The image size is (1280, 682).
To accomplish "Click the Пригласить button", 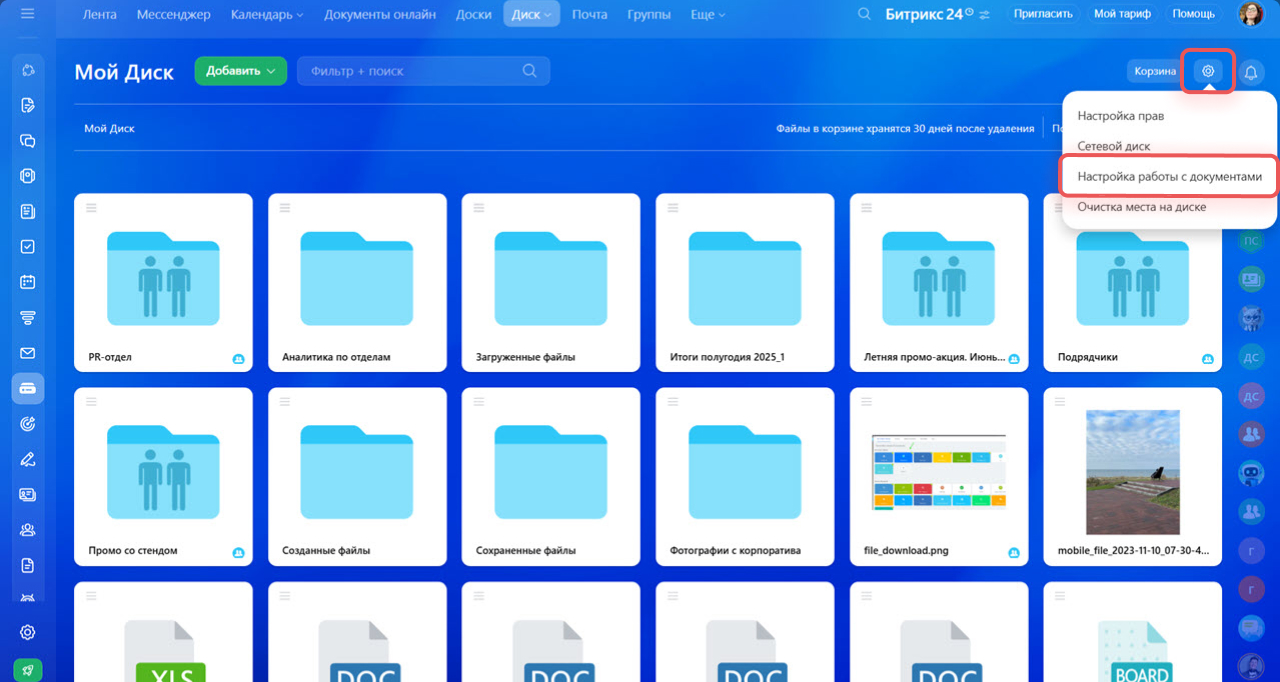I will (1043, 14).
